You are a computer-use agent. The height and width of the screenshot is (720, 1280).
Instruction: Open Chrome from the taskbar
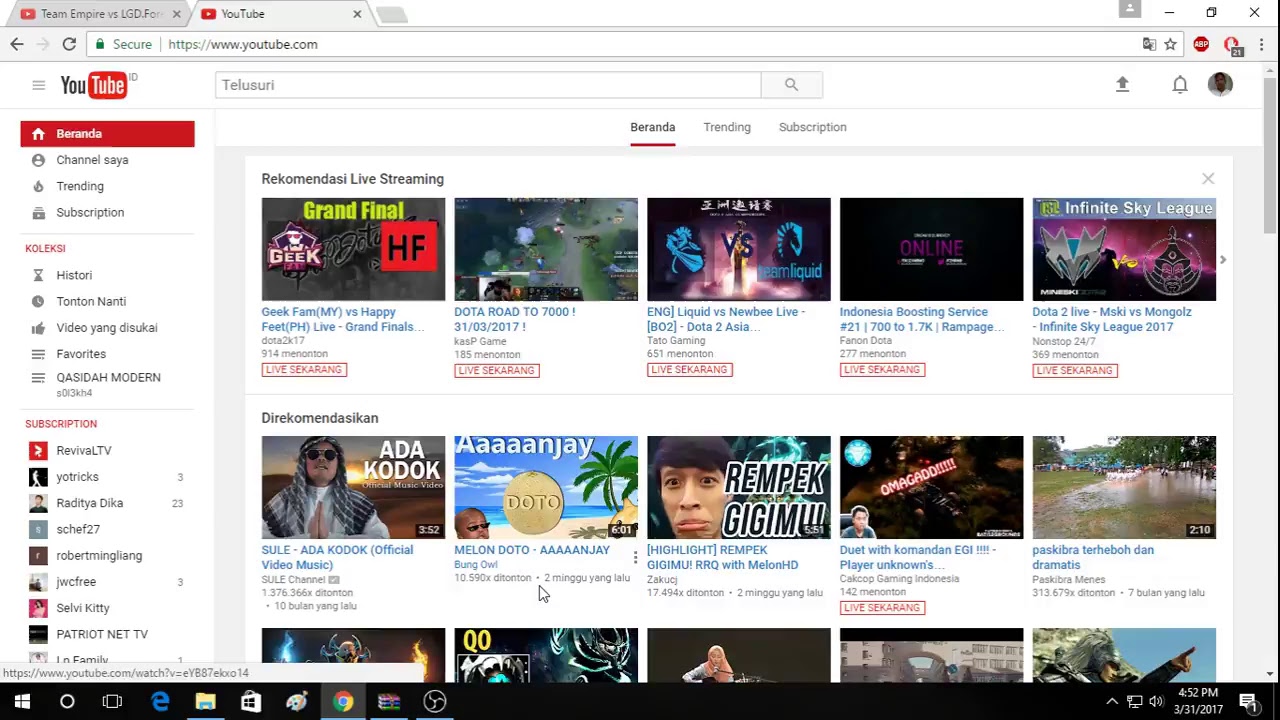click(x=343, y=702)
